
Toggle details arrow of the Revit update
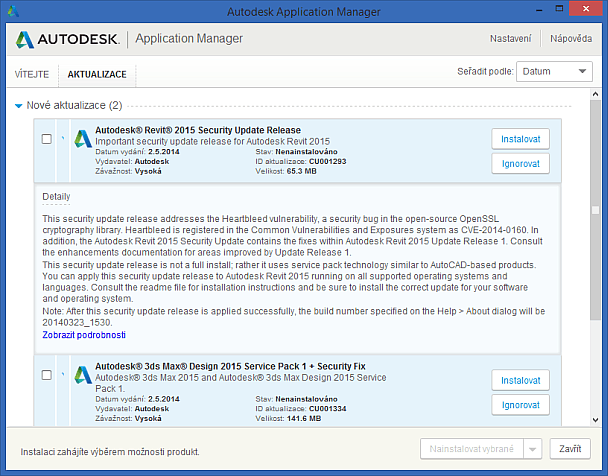pos(63,138)
